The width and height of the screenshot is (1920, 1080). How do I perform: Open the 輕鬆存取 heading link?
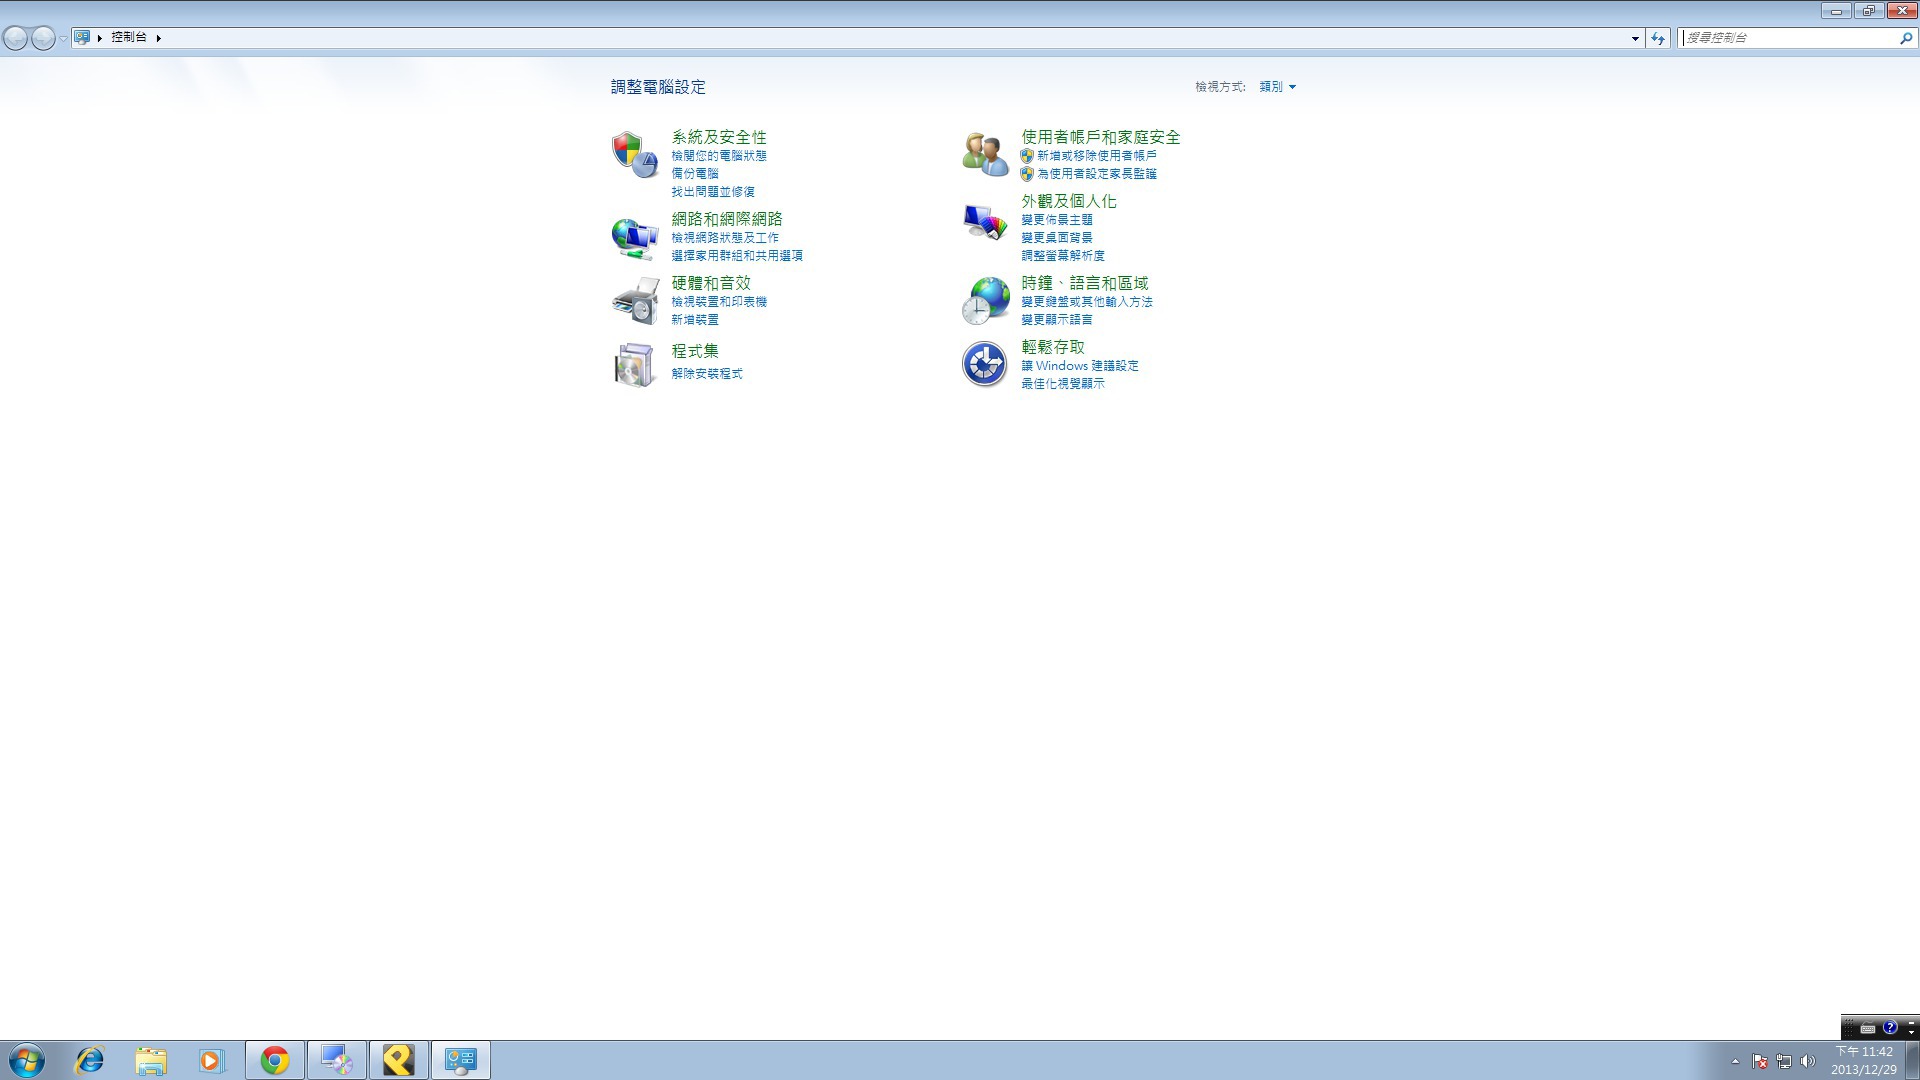(x=1053, y=348)
